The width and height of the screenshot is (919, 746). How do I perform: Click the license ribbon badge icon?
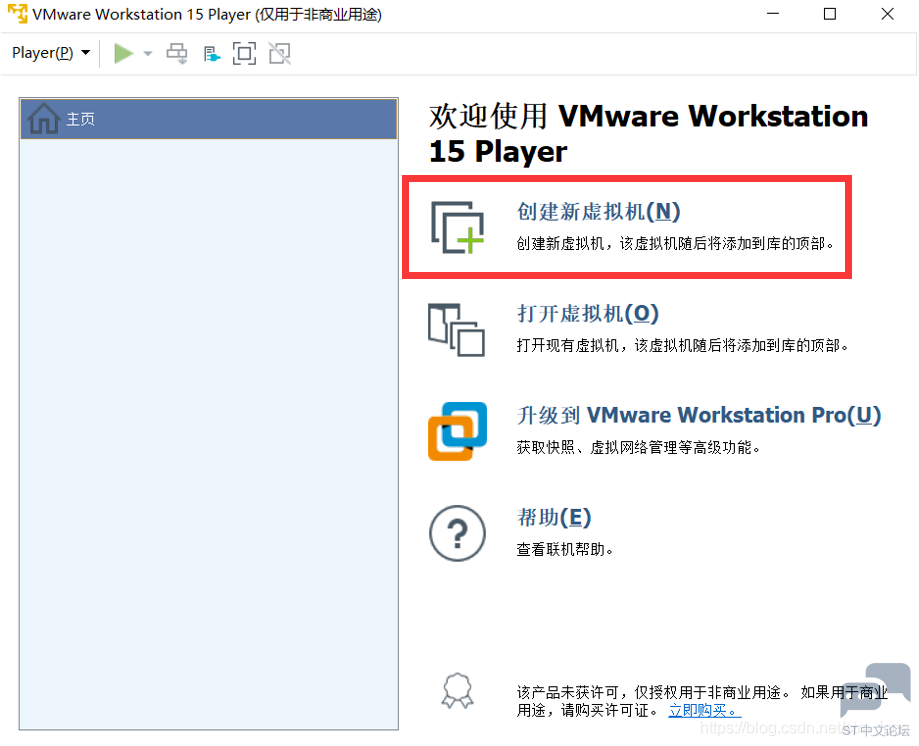tap(457, 691)
